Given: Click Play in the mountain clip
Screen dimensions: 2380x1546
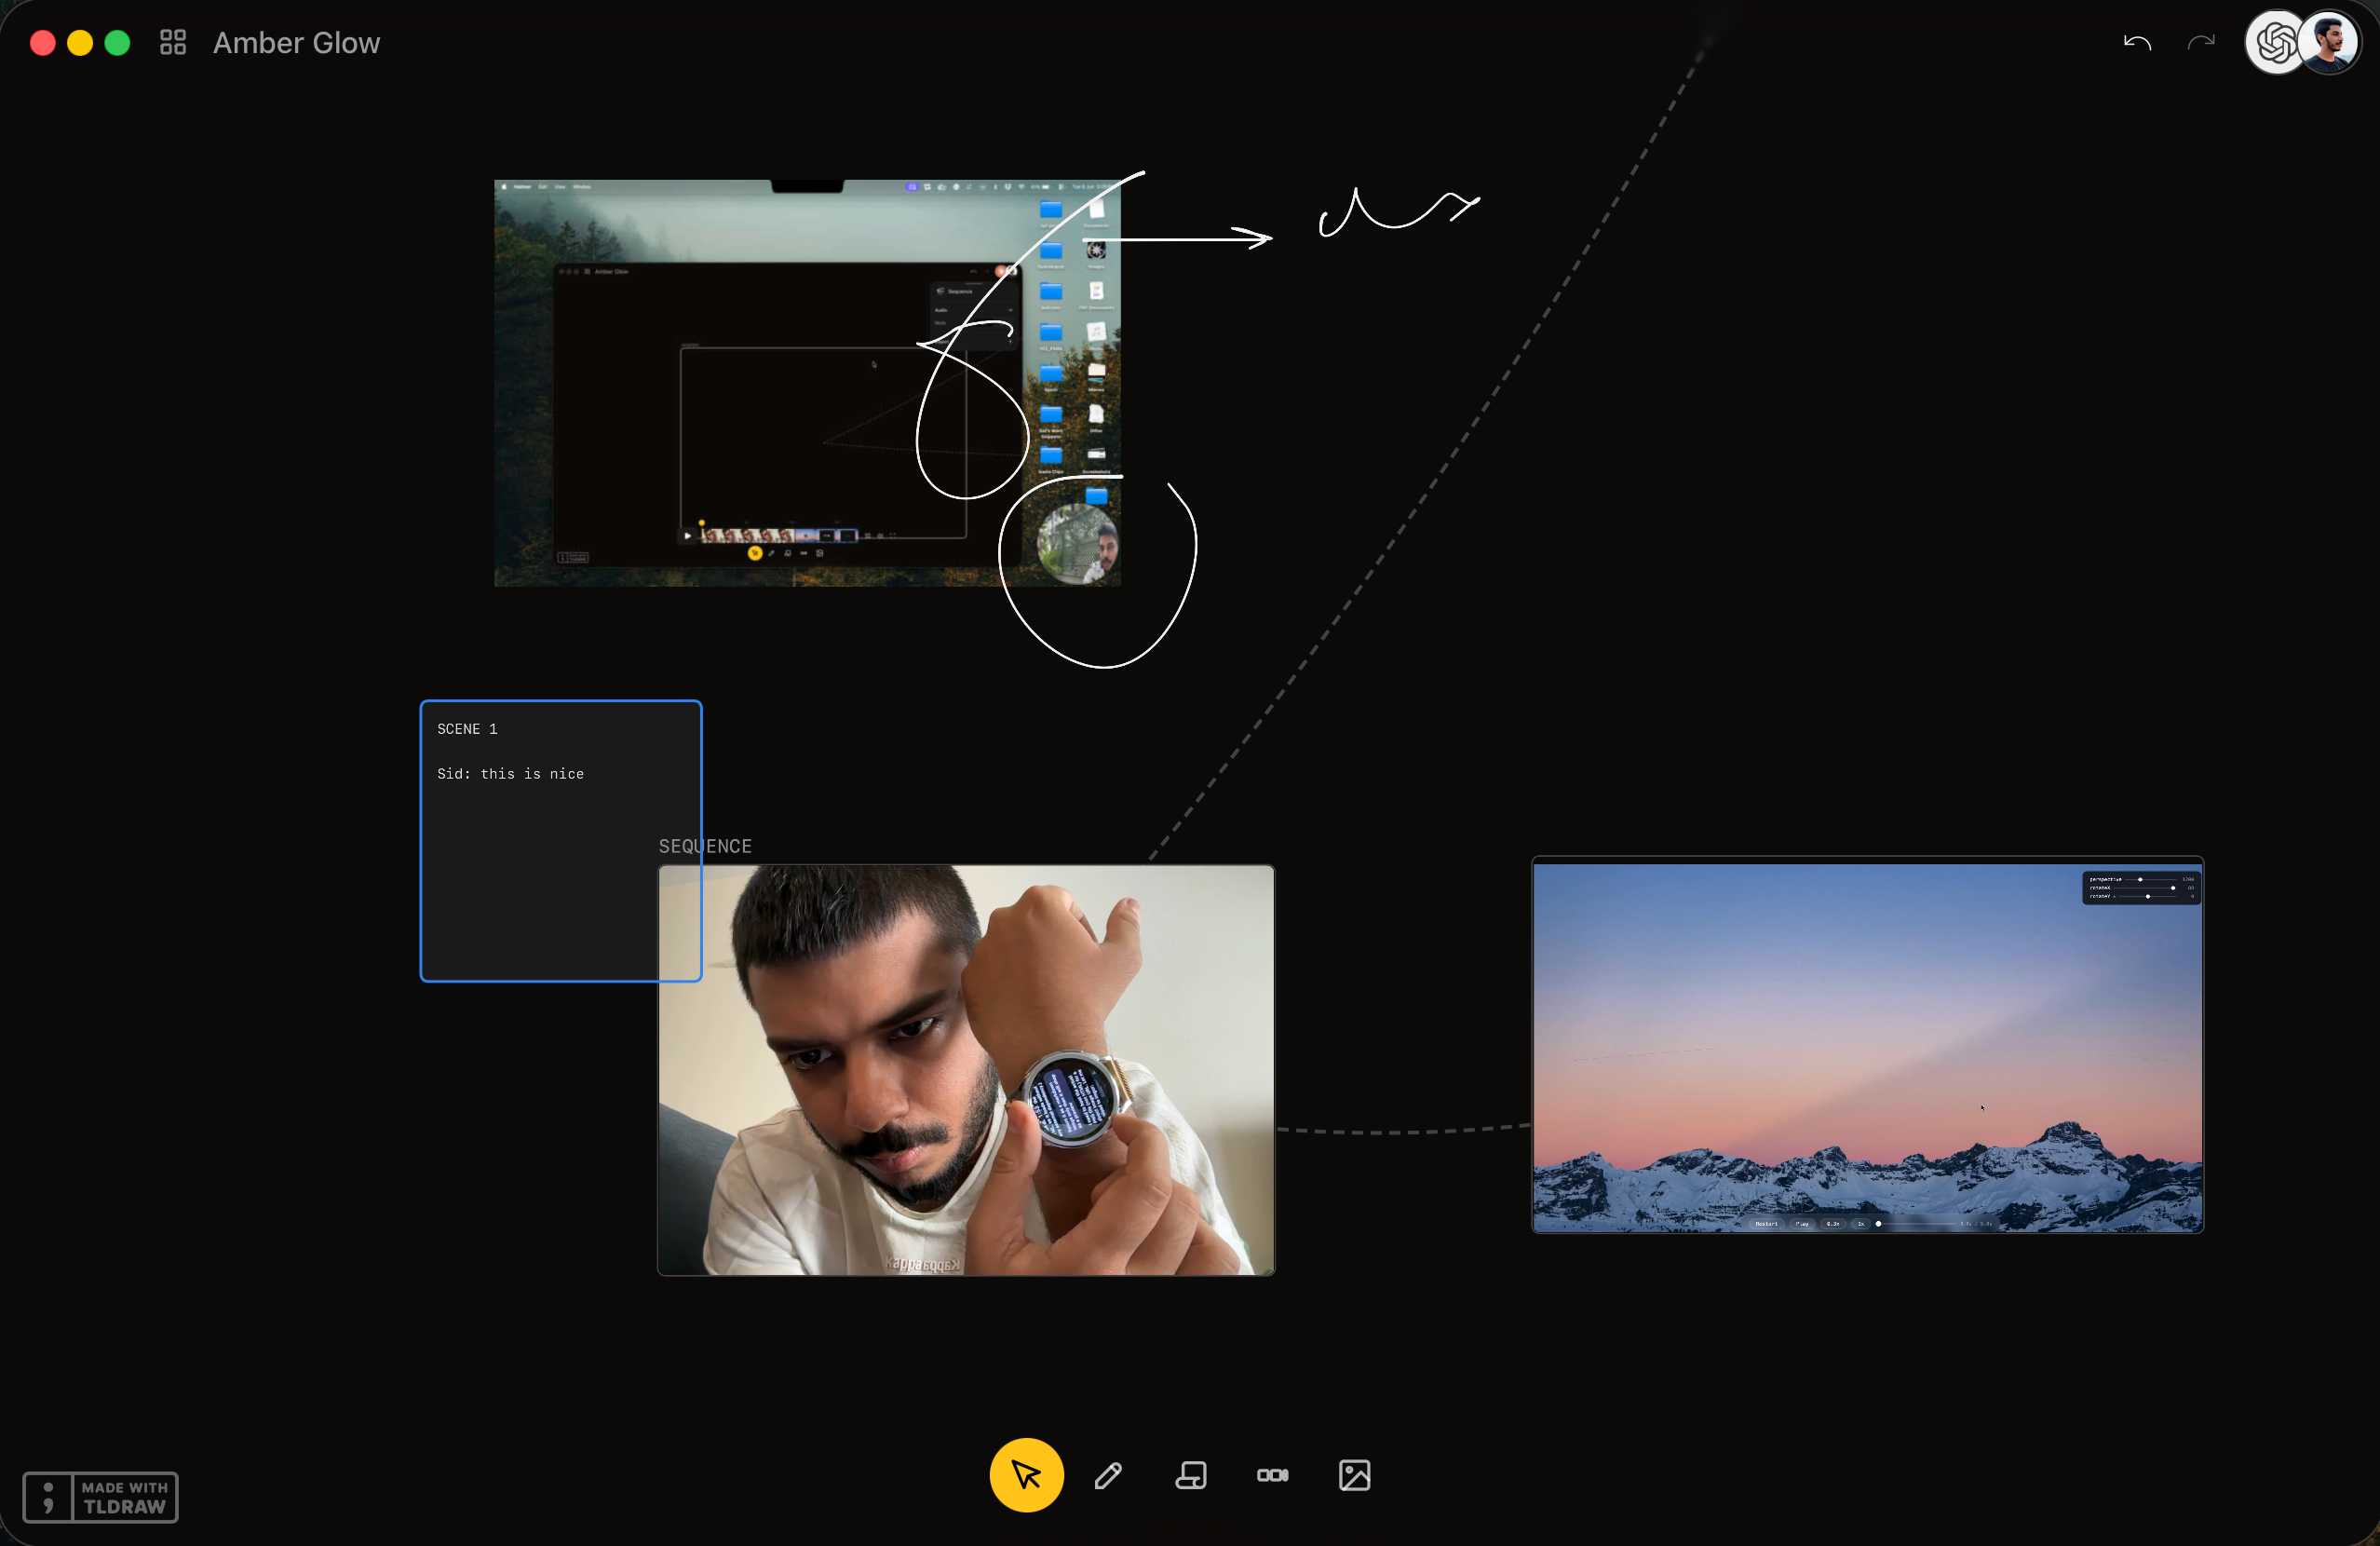Looking at the screenshot, I should 1802,1223.
